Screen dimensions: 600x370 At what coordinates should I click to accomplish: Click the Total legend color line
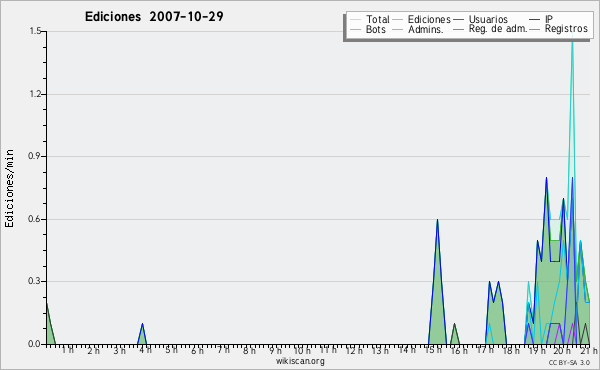coord(355,20)
